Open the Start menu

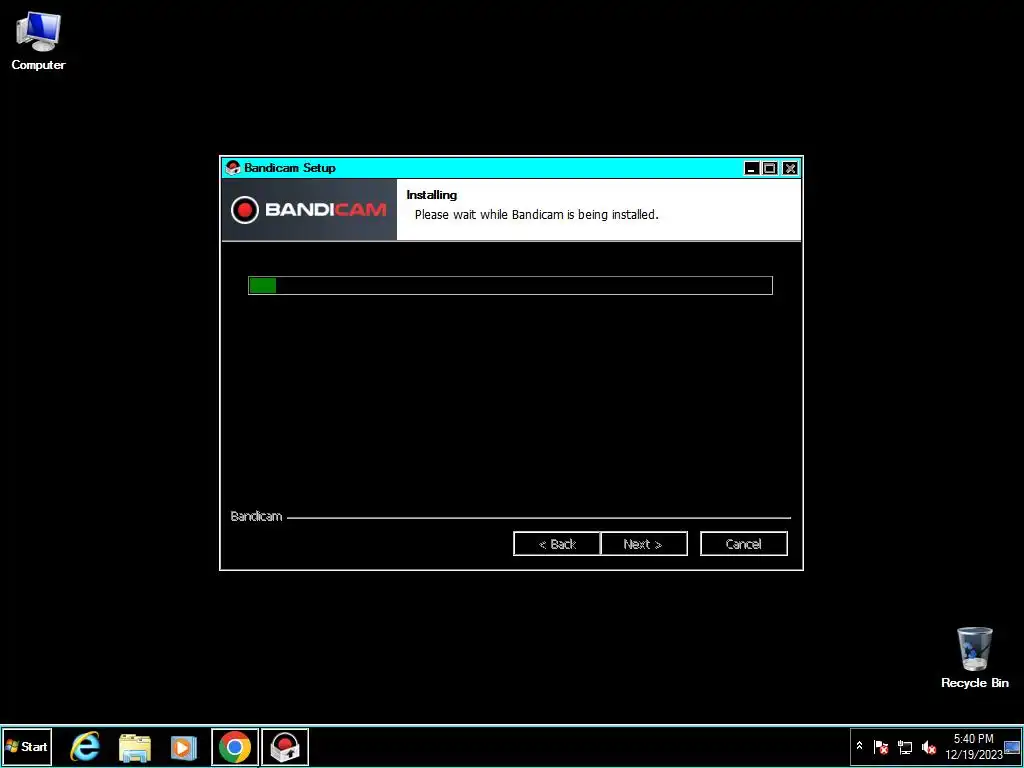(27, 746)
